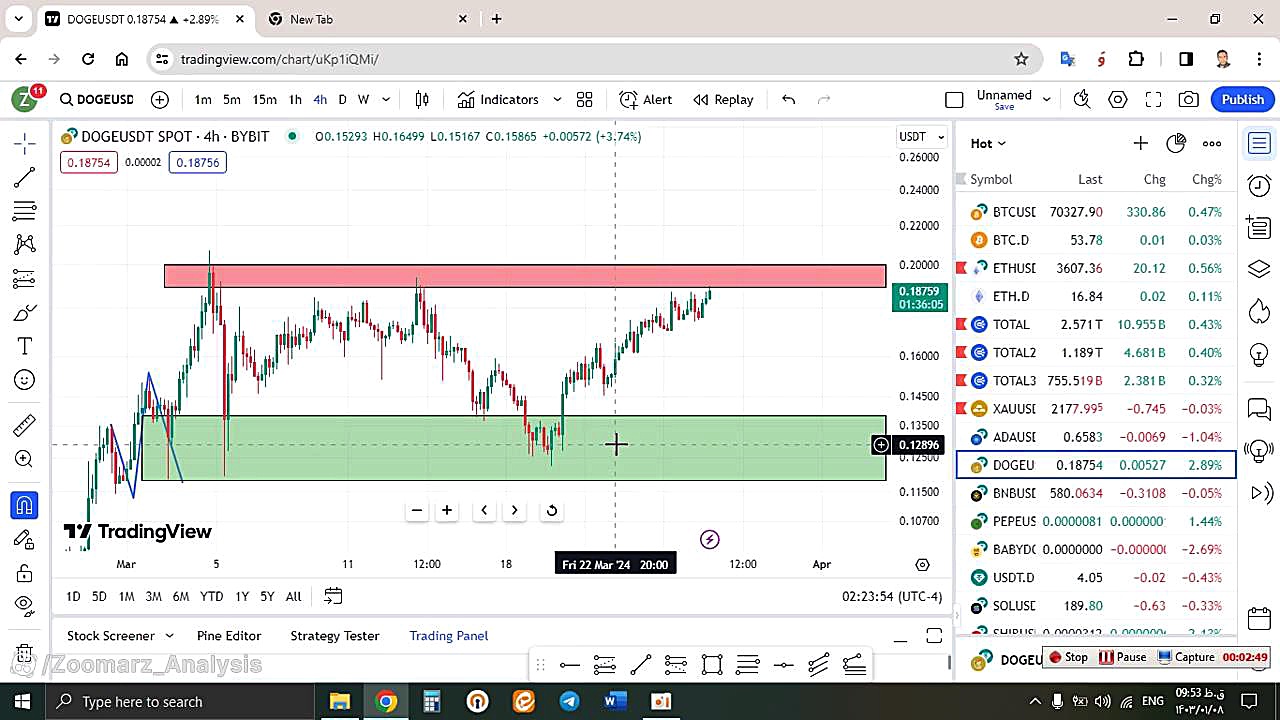The image size is (1280, 720).
Task: Open the USDT currency dropdown
Action: pos(921,137)
